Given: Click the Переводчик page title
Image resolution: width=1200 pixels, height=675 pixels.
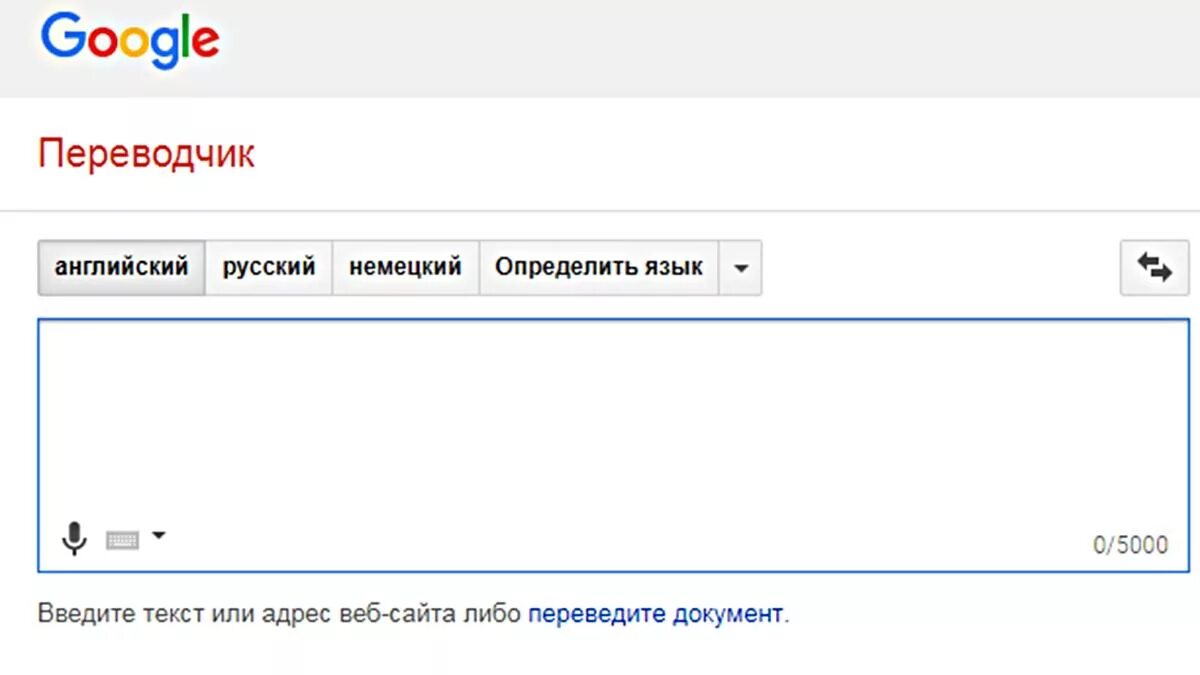Looking at the screenshot, I should [x=146, y=154].
